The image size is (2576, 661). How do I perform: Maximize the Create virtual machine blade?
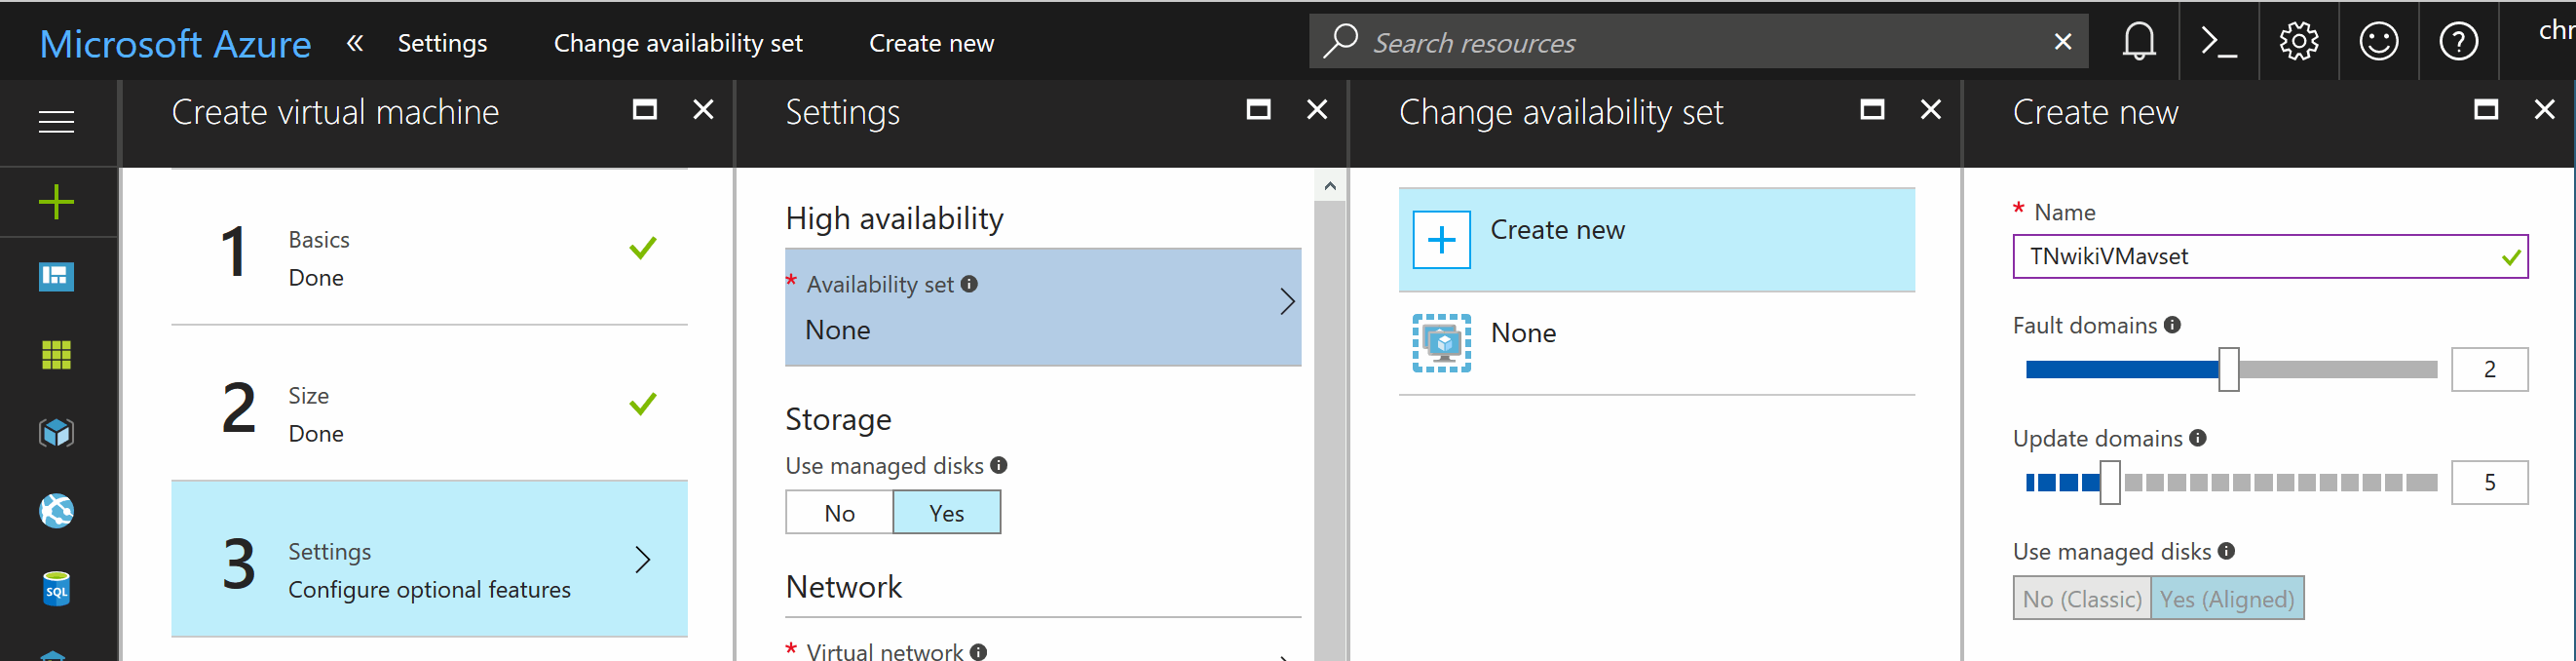click(x=645, y=109)
